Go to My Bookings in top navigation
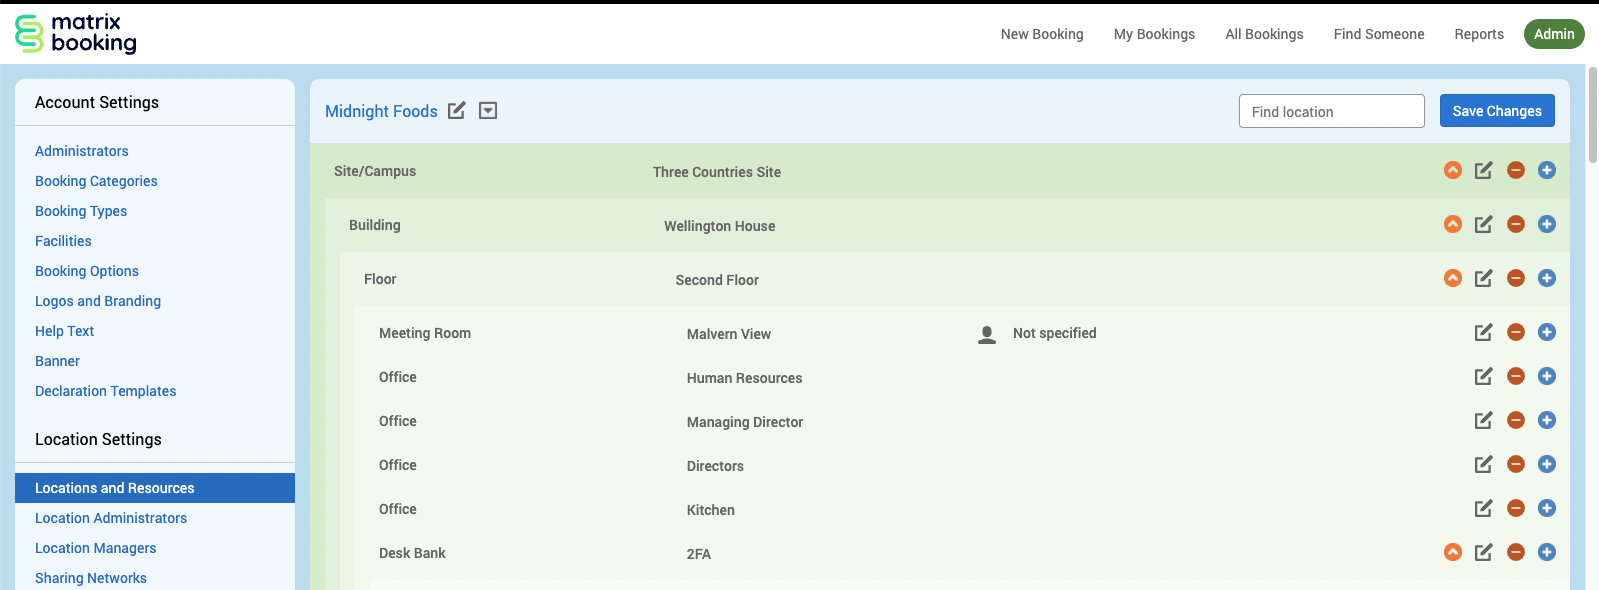The image size is (1599, 590). tap(1154, 34)
